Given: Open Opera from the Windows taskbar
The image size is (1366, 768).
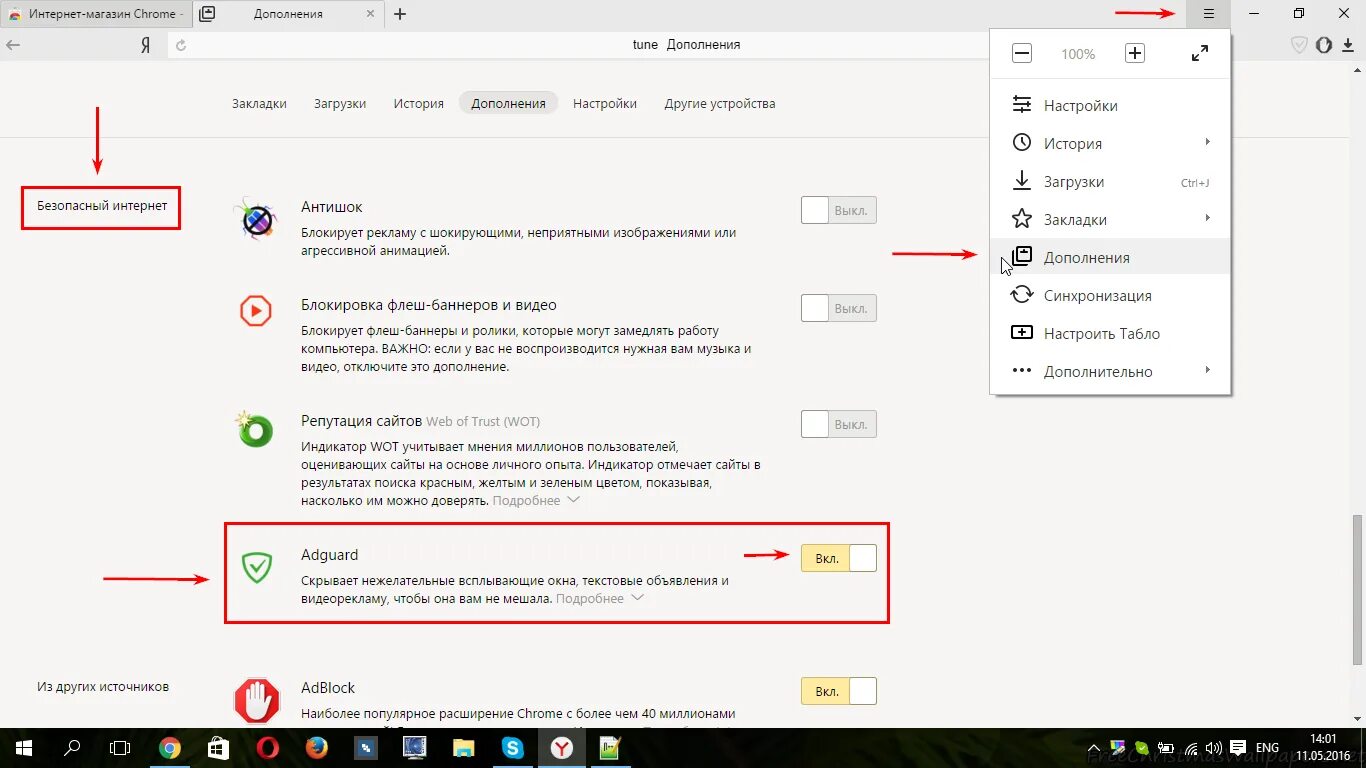Looking at the screenshot, I should coord(267,747).
